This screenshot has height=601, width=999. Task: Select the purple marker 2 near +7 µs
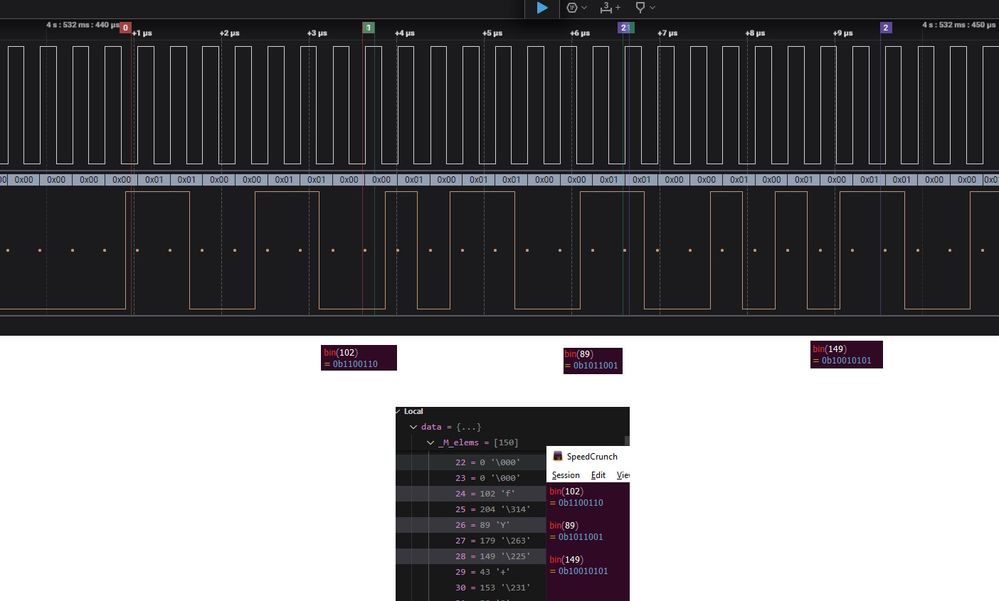click(625, 27)
